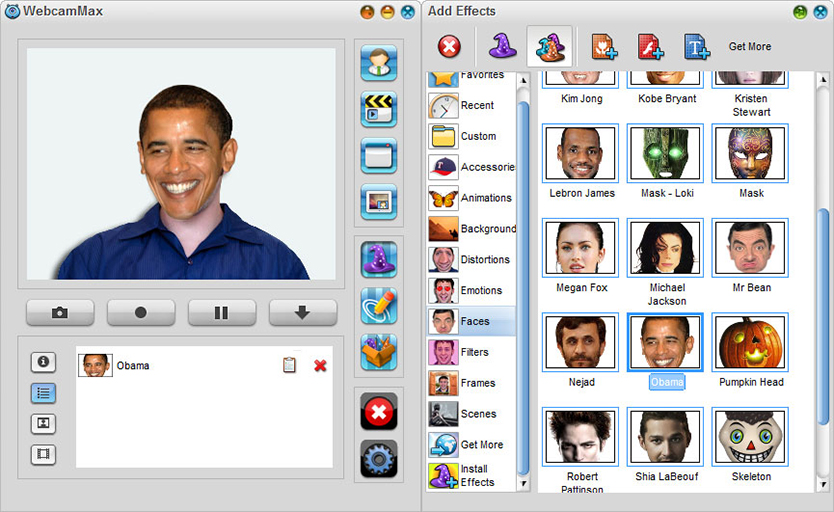
Task: Apply the Pumpkin Head effect
Action: point(750,342)
